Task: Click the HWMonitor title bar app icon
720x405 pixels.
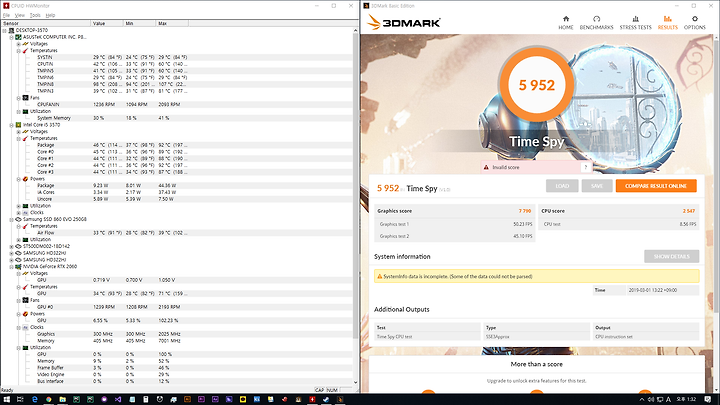Action: 6,6
